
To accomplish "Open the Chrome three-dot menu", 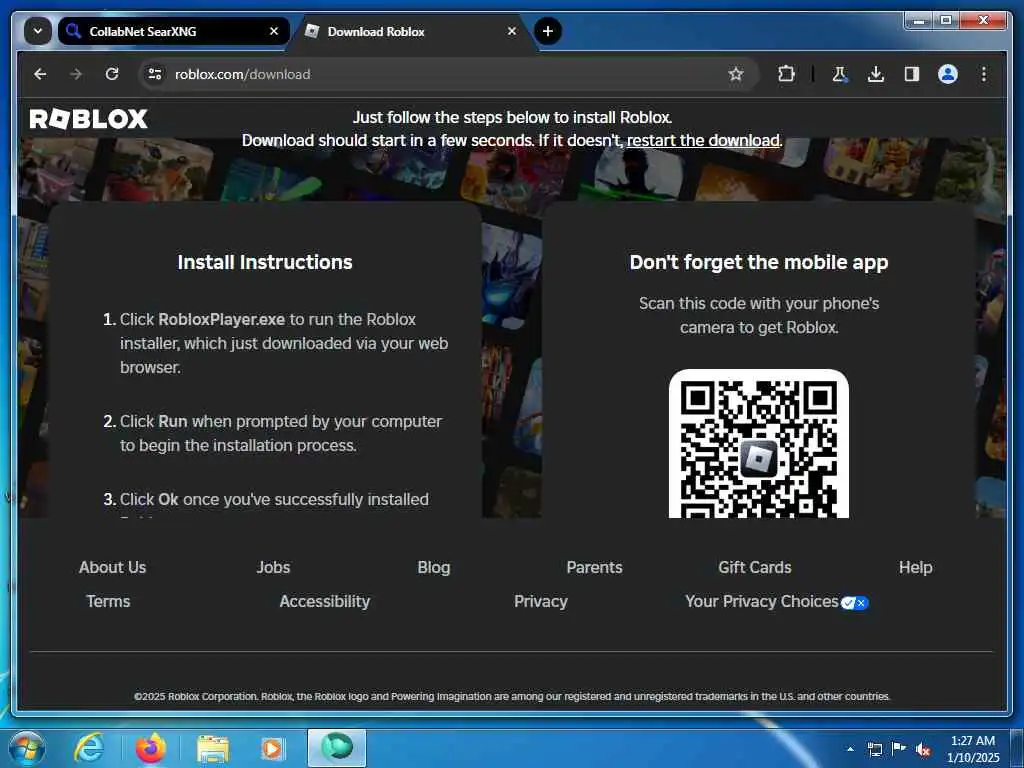I will [984, 74].
